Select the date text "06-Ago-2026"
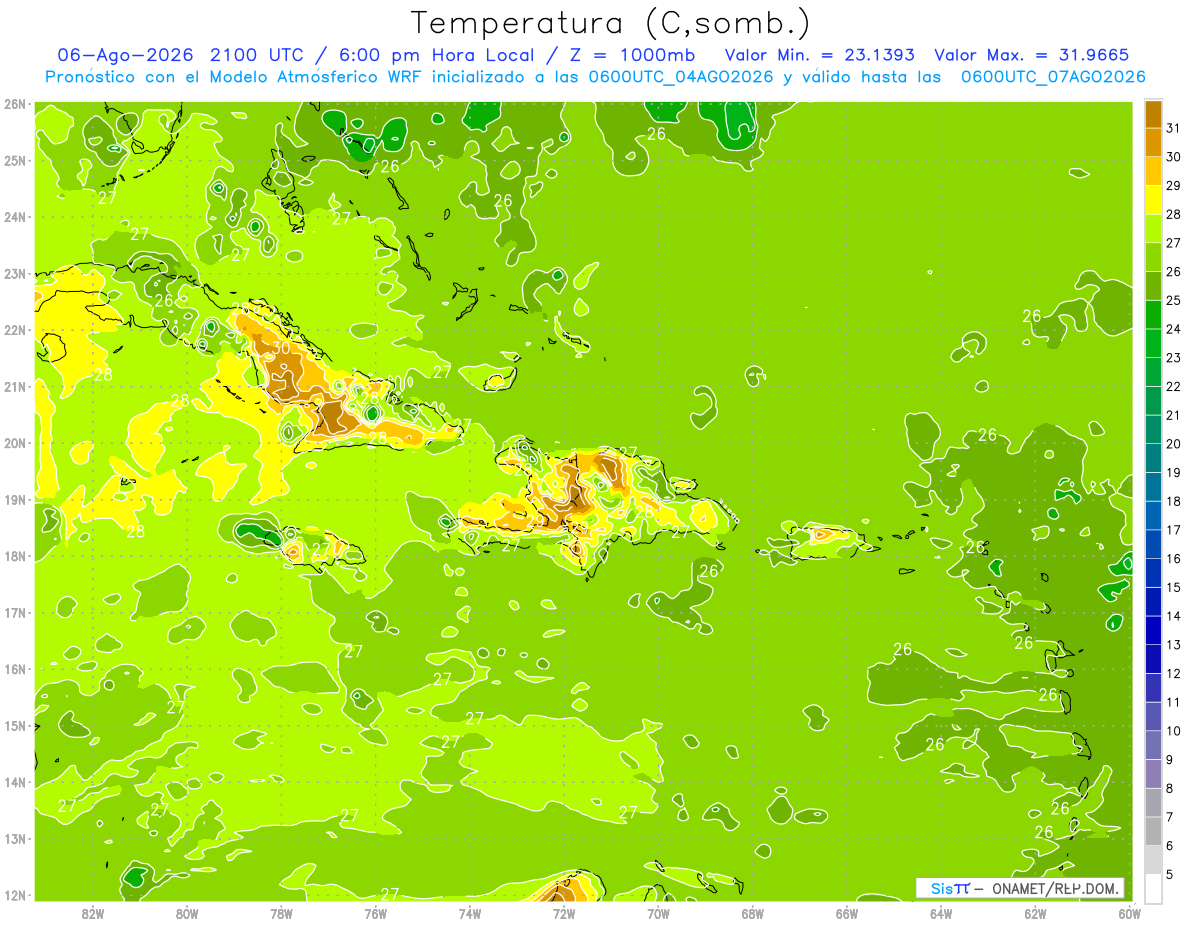1200x927 pixels. click(x=126, y=55)
